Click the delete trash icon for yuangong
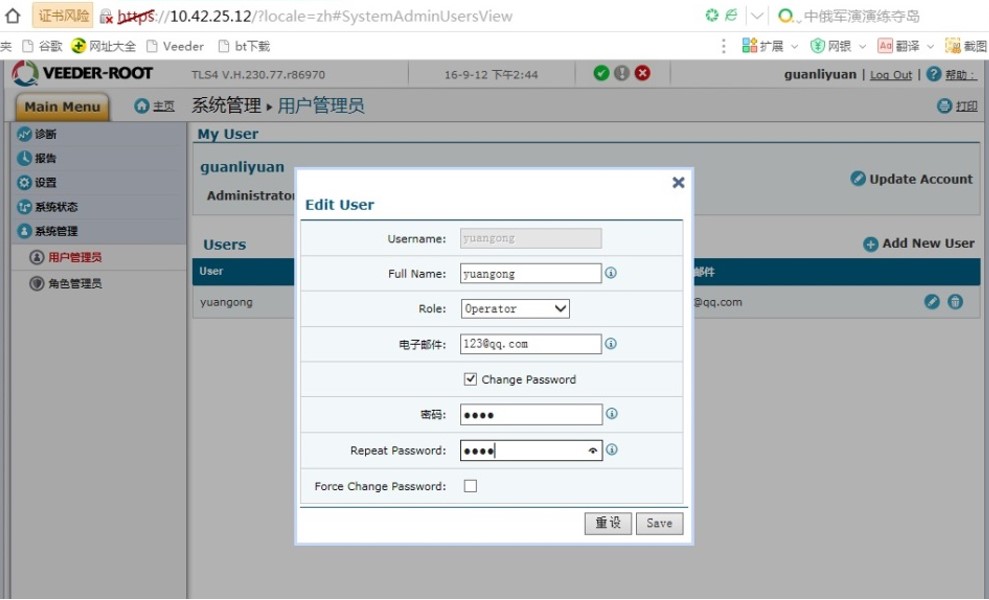Image resolution: width=989 pixels, height=600 pixels. coord(955,302)
